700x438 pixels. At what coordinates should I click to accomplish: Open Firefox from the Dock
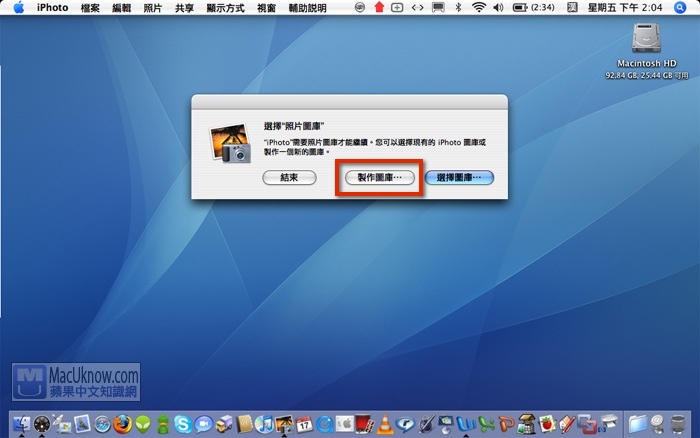point(122,424)
